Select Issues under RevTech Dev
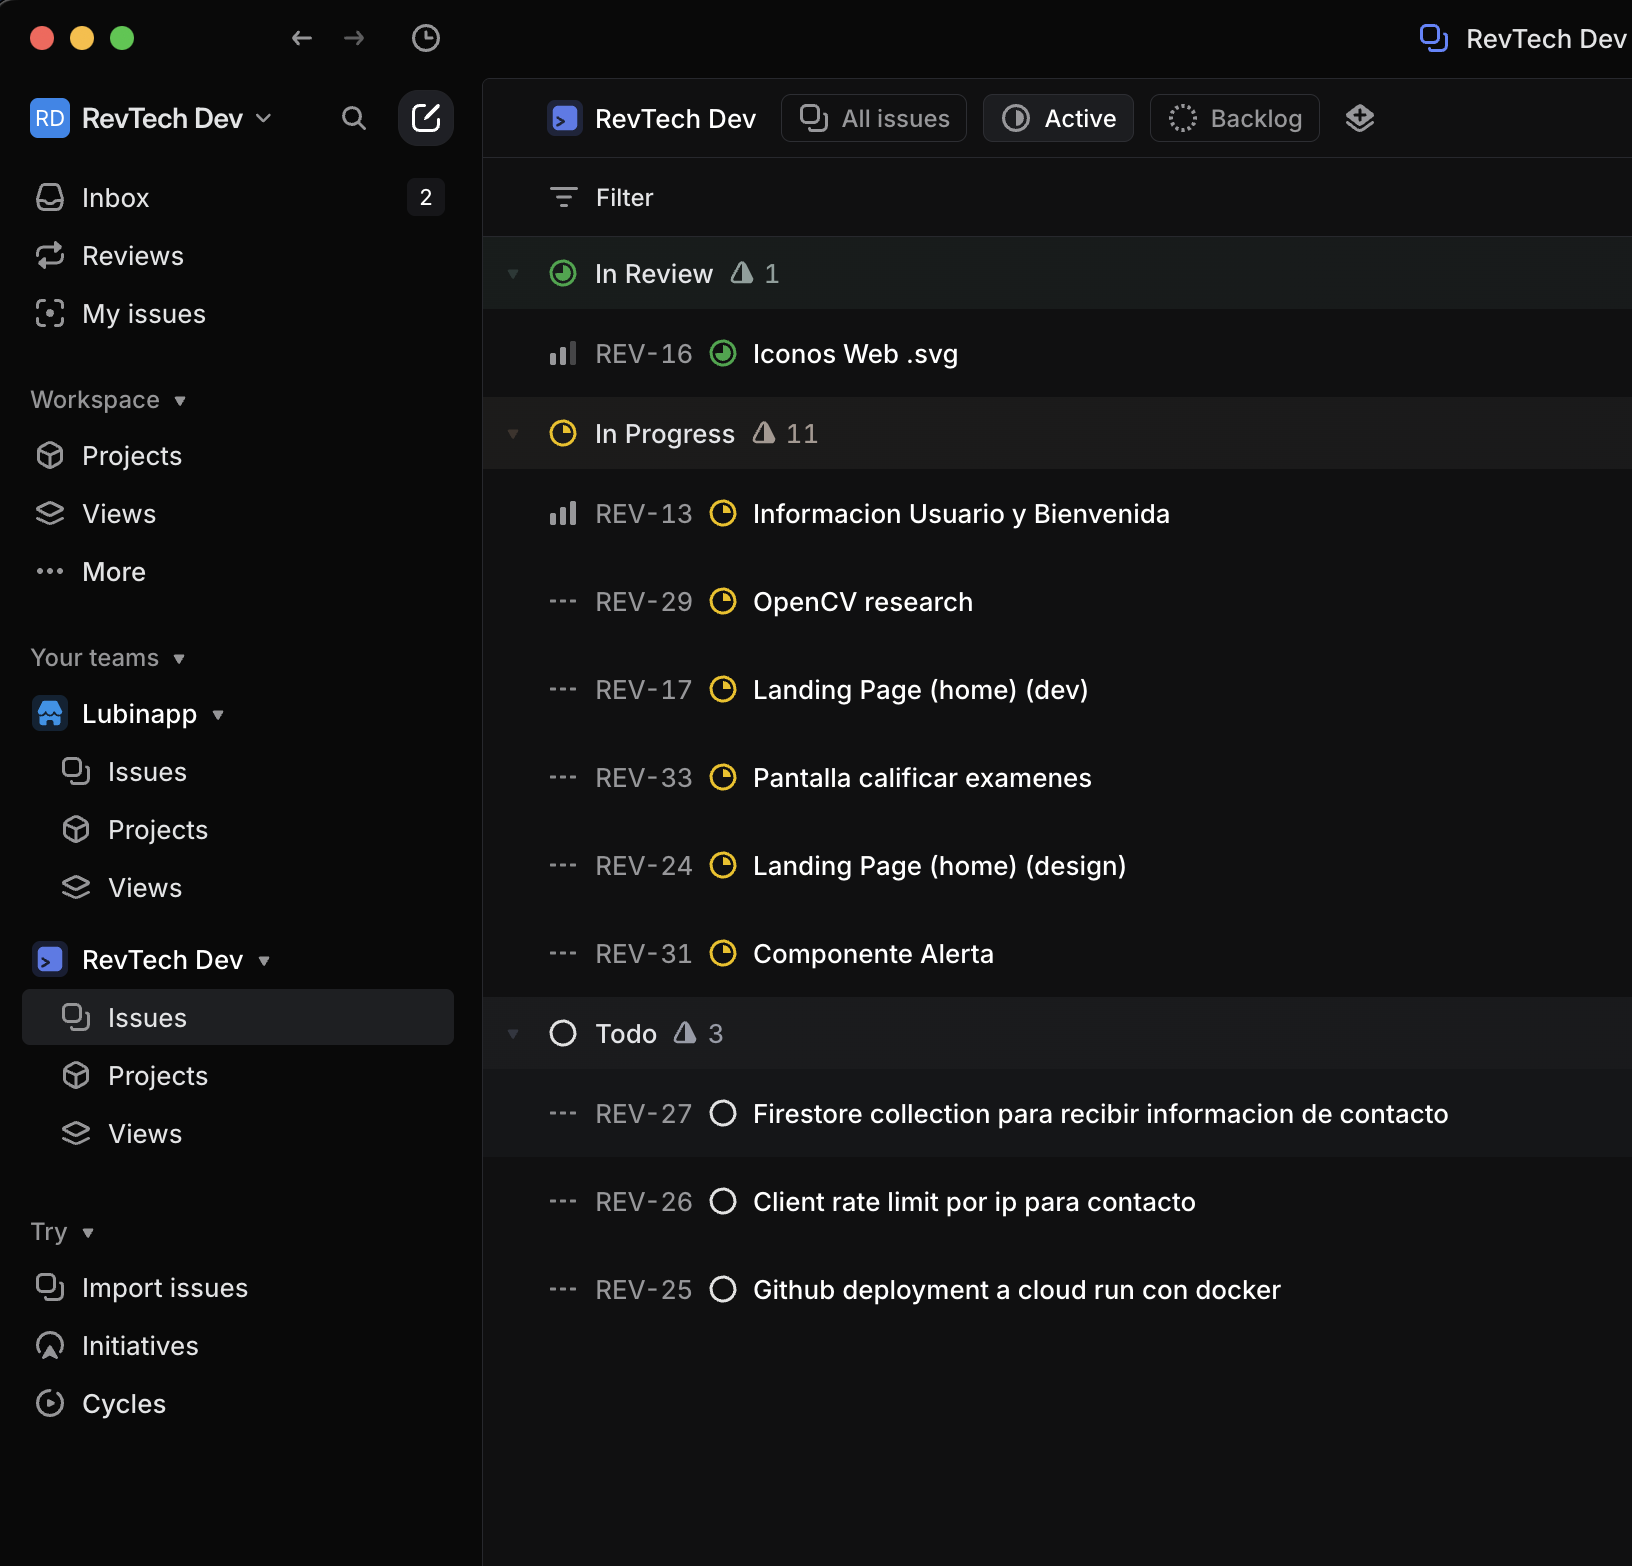The image size is (1632, 1566). (x=238, y=1018)
